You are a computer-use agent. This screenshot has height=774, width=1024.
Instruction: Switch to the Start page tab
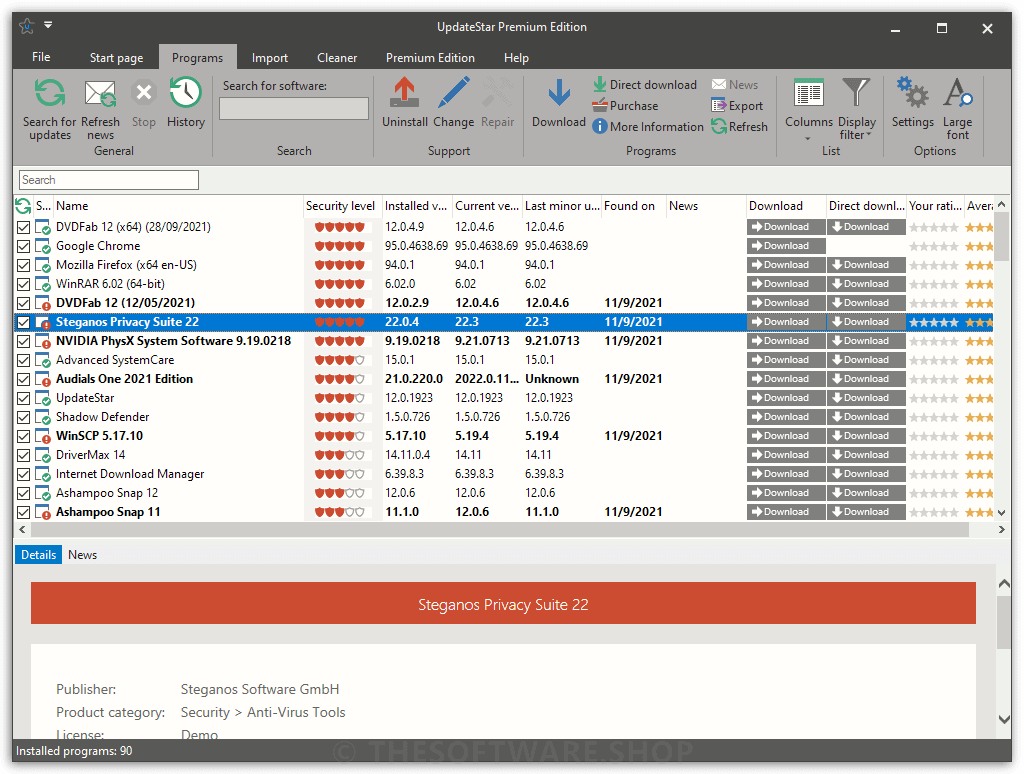click(116, 57)
